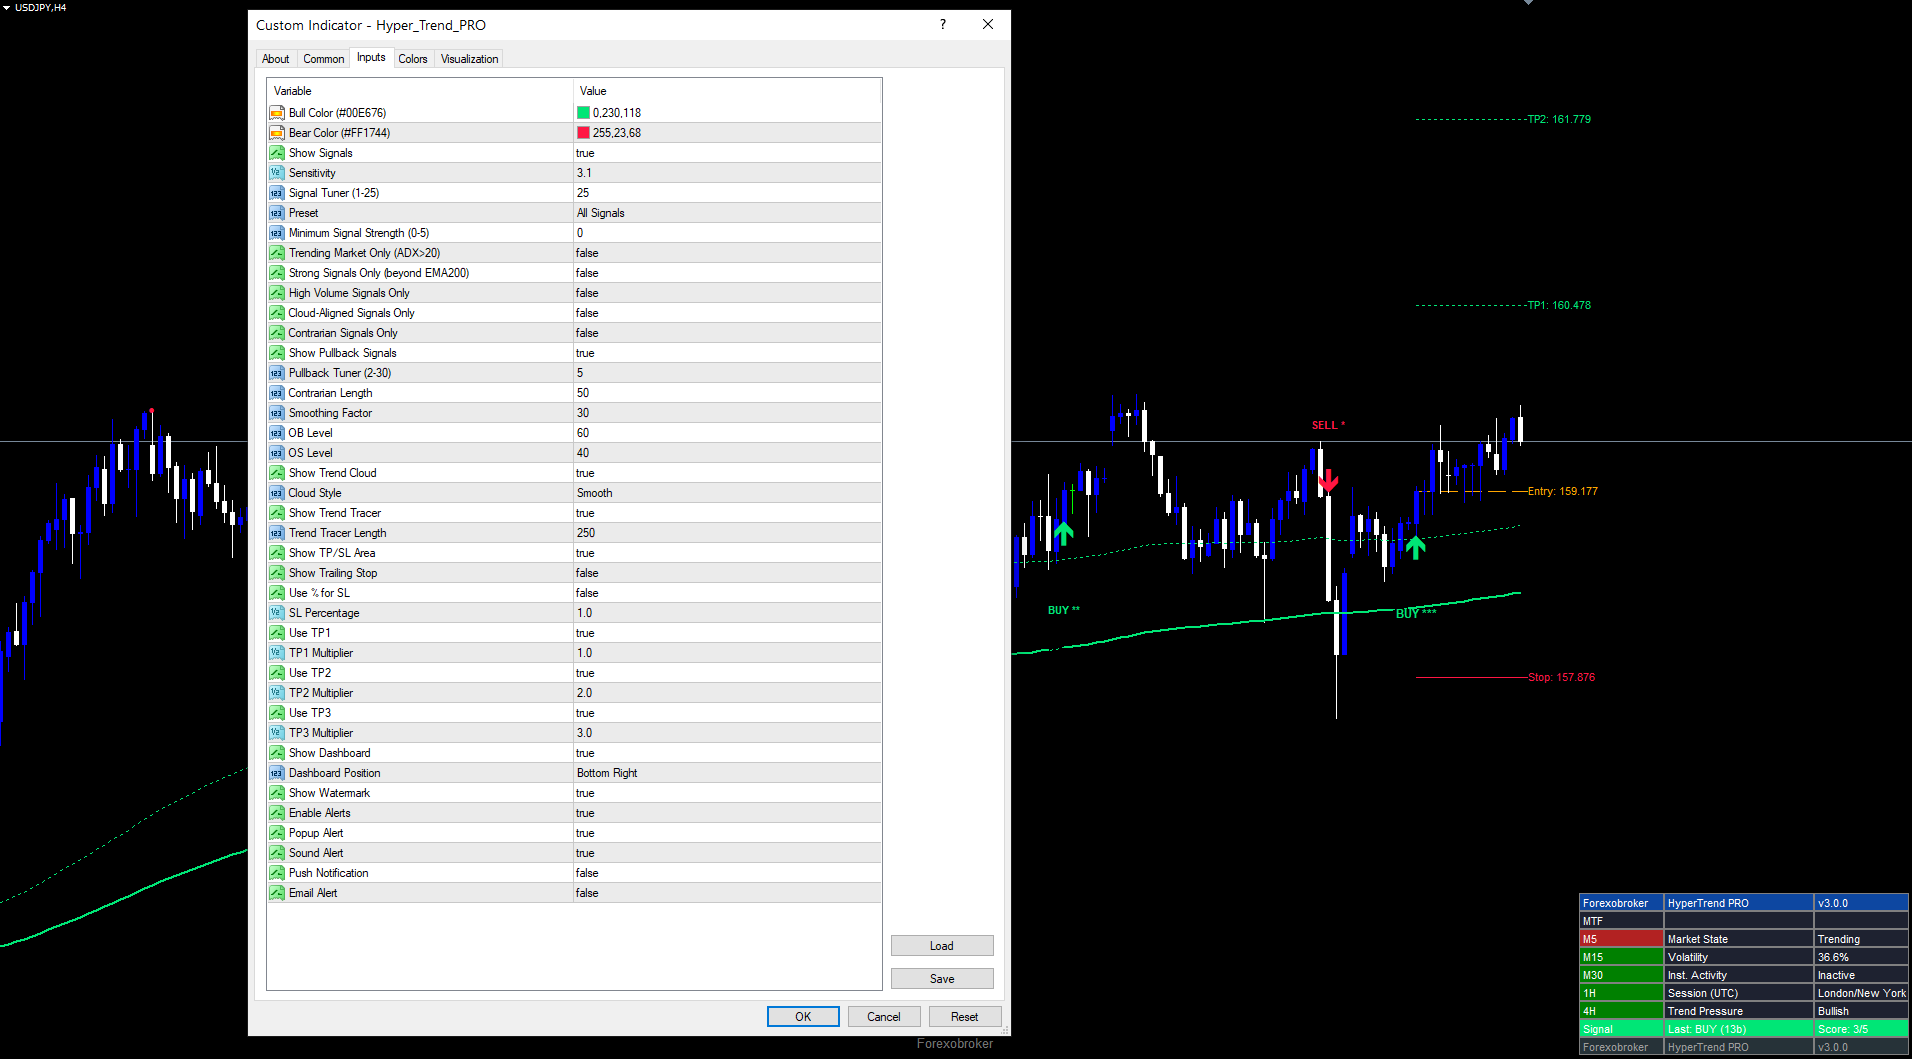Image resolution: width=1912 pixels, height=1059 pixels.
Task: Open Sound Alert value selector
Action: pos(727,853)
